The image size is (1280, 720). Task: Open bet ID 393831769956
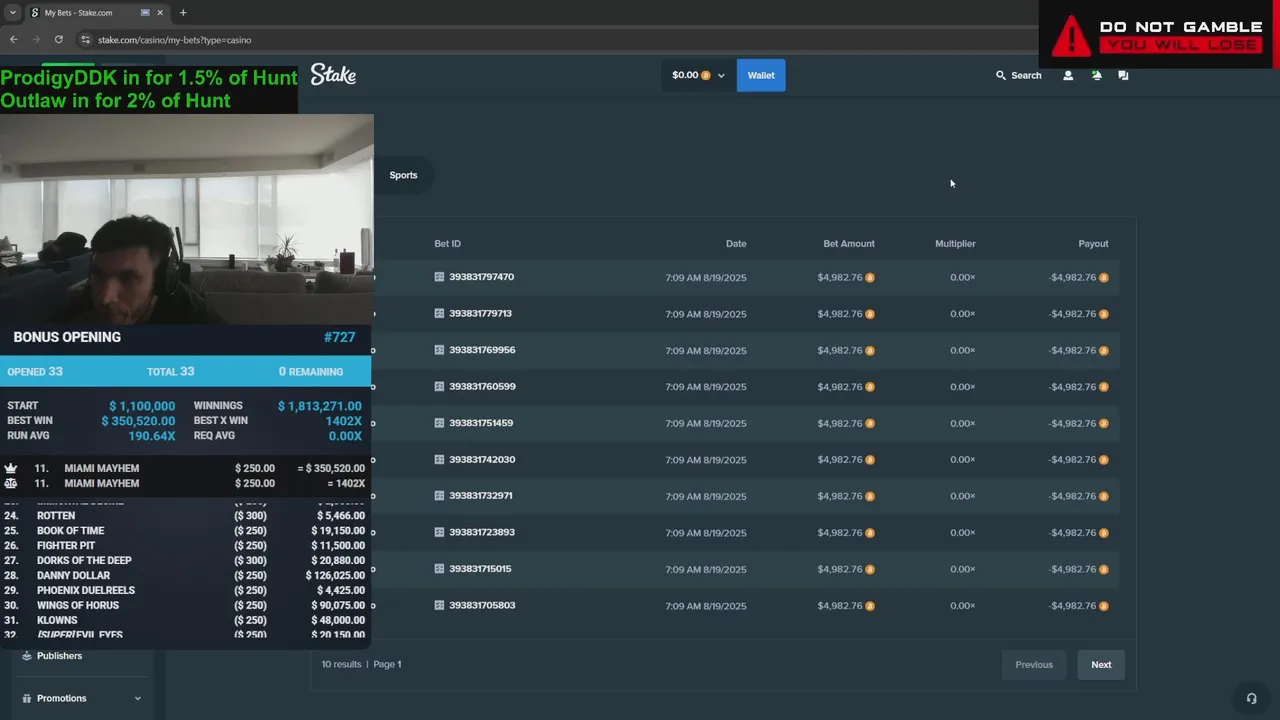[x=482, y=350]
